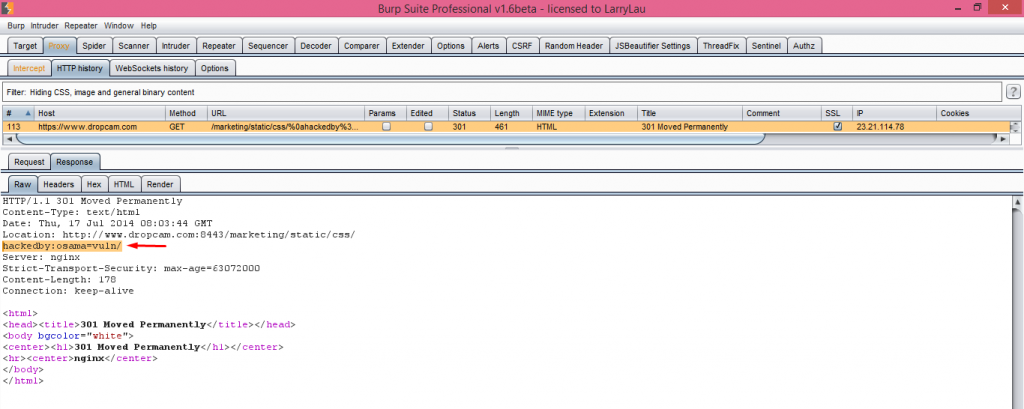Switch to the Decoder tab
This screenshot has height=409, width=1024.
[316, 46]
